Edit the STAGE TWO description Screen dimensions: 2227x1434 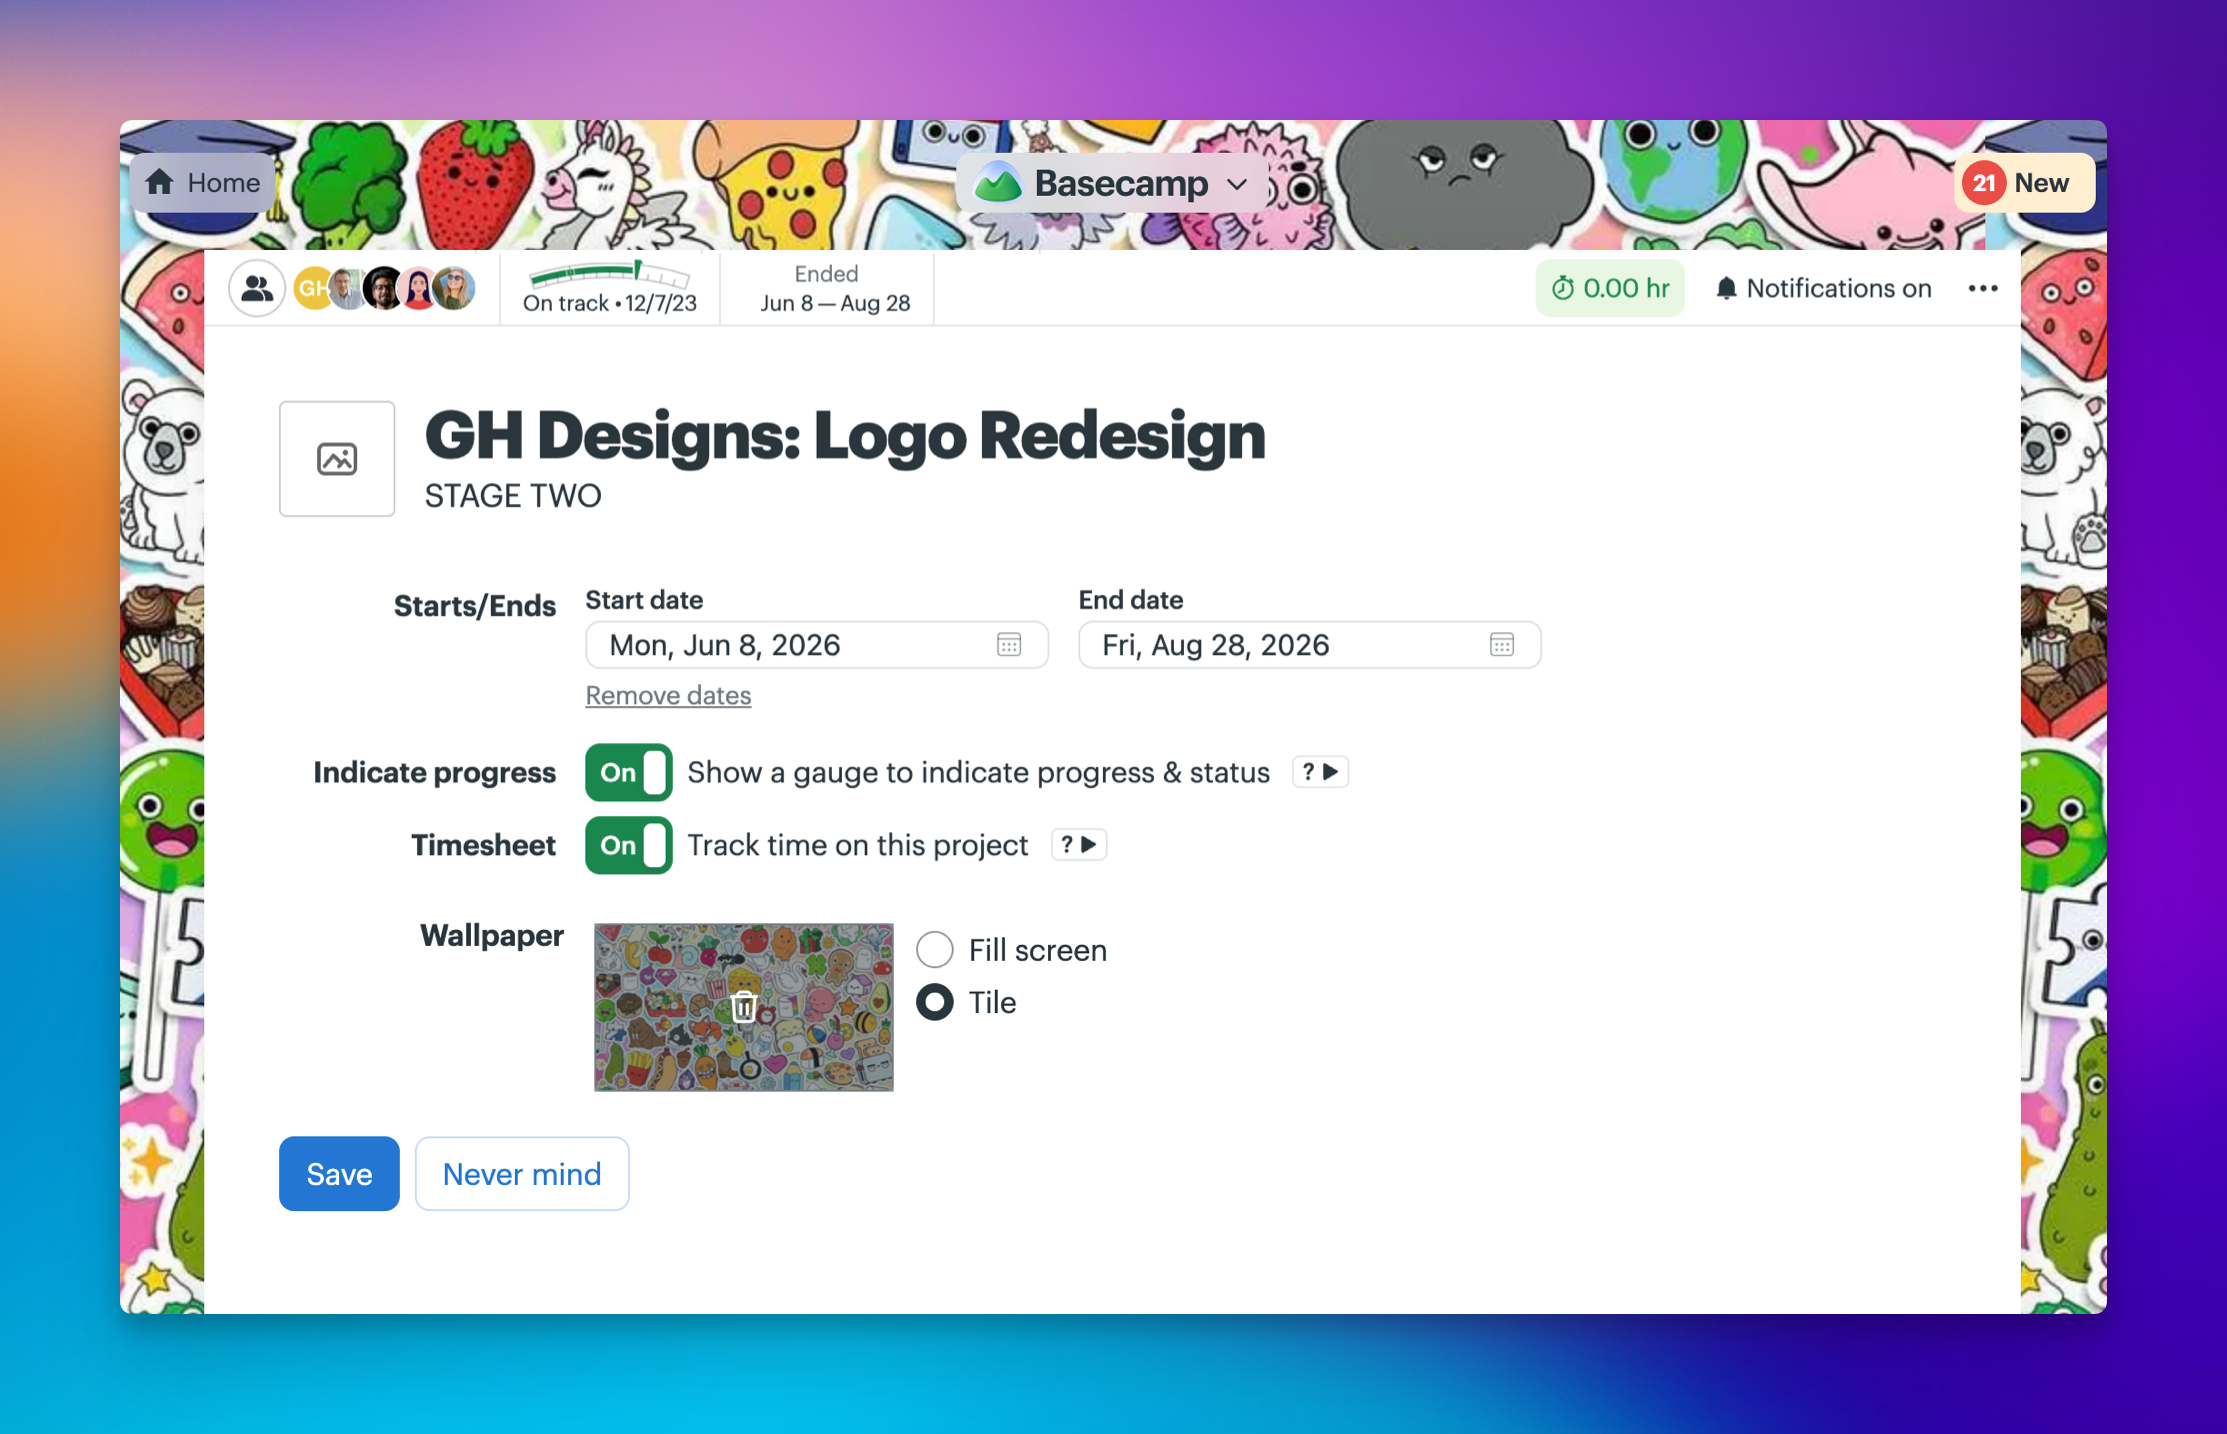coord(513,496)
